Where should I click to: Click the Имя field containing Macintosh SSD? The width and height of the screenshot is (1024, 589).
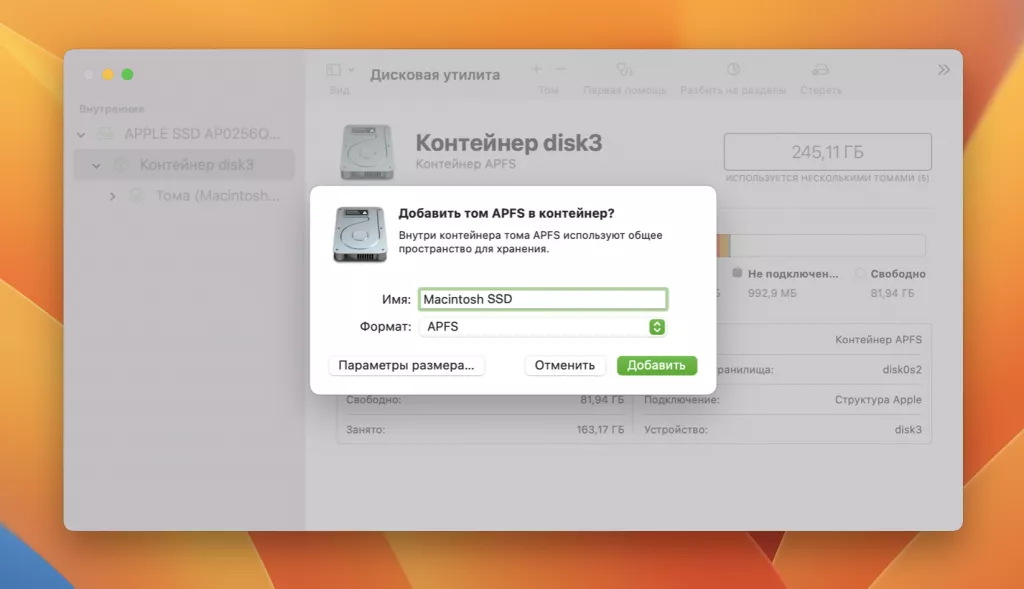point(543,298)
